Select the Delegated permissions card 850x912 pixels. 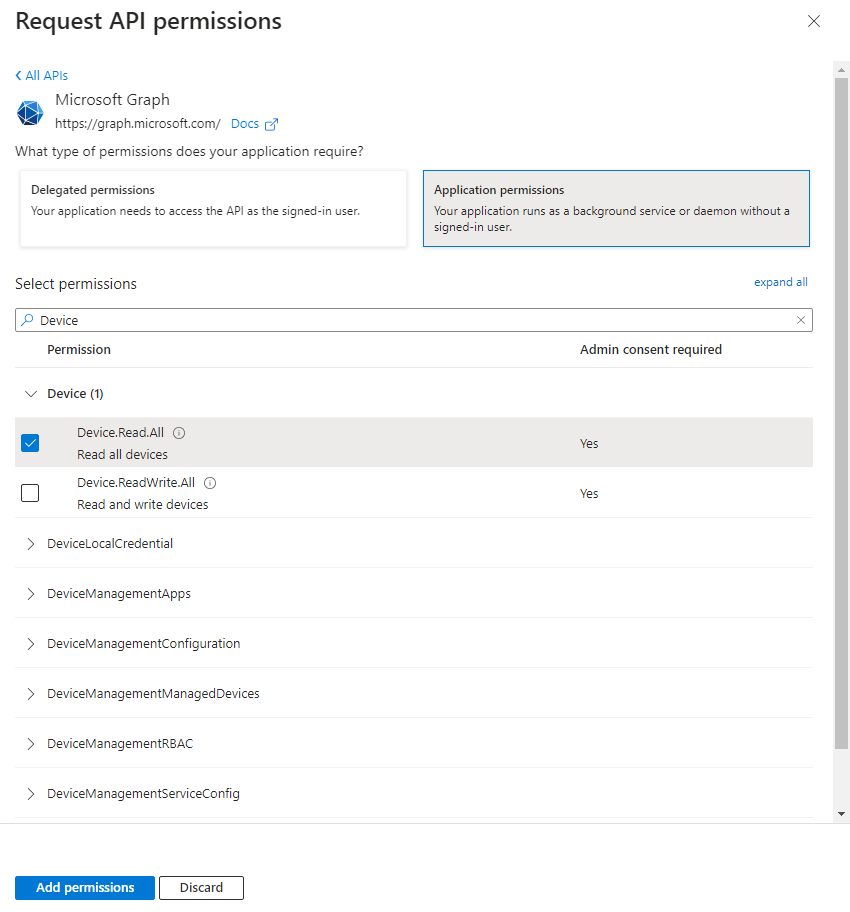(213, 208)
